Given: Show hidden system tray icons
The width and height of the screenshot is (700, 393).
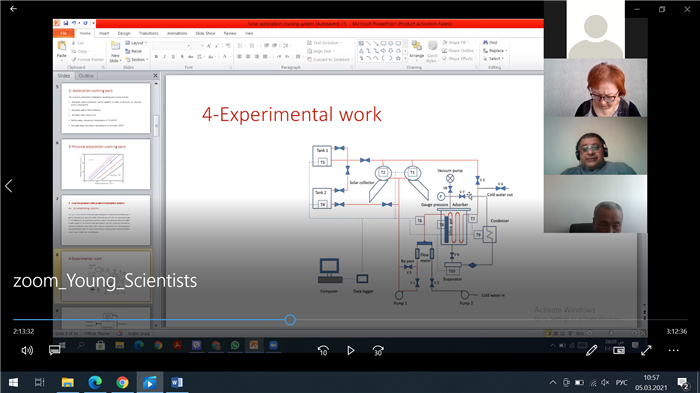Looking at the screenshot, I should coord(553,382).
